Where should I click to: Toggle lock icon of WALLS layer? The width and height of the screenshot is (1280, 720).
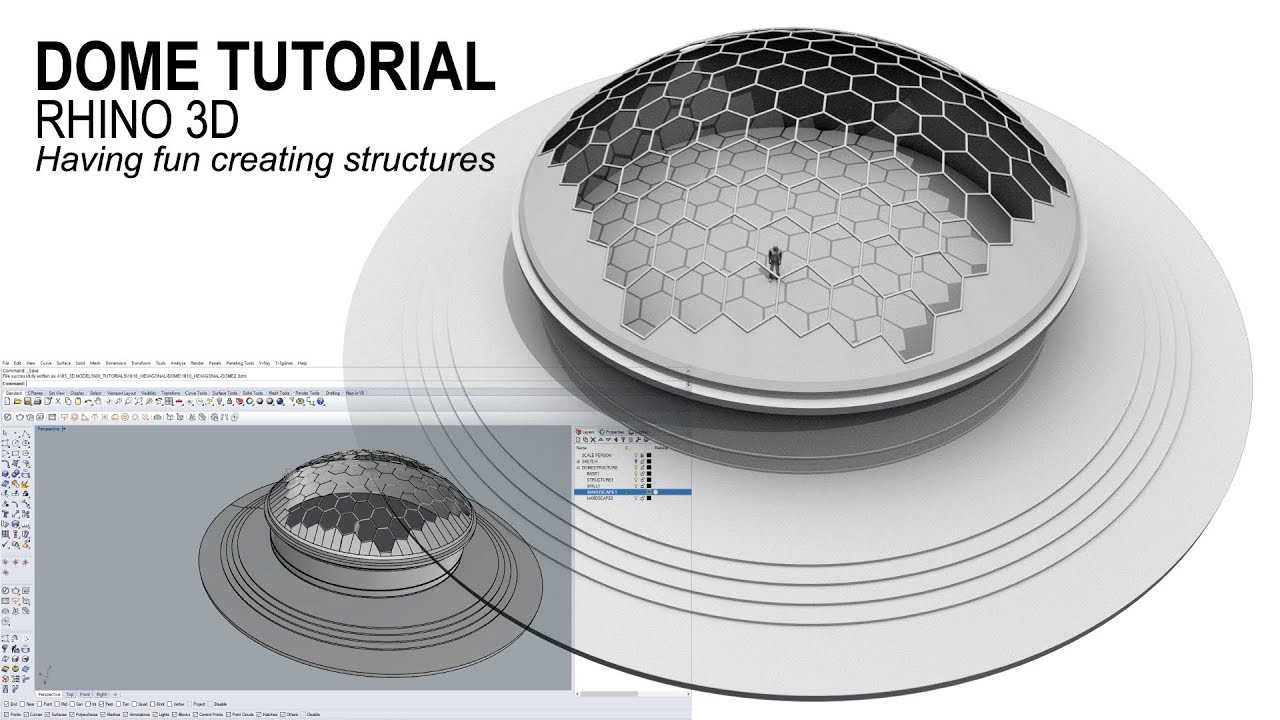pos(642,486)
